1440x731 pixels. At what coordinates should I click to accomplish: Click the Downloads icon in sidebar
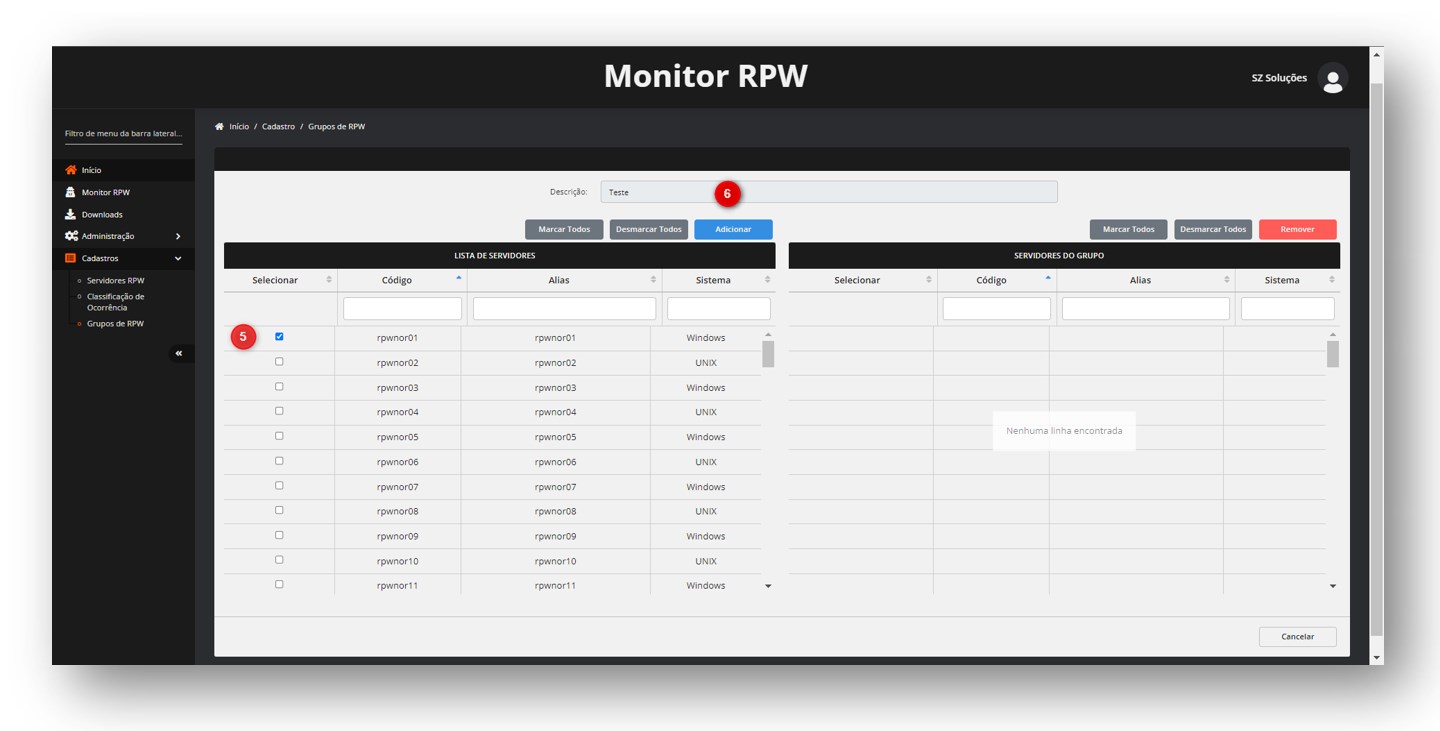(x=71, y=214)
